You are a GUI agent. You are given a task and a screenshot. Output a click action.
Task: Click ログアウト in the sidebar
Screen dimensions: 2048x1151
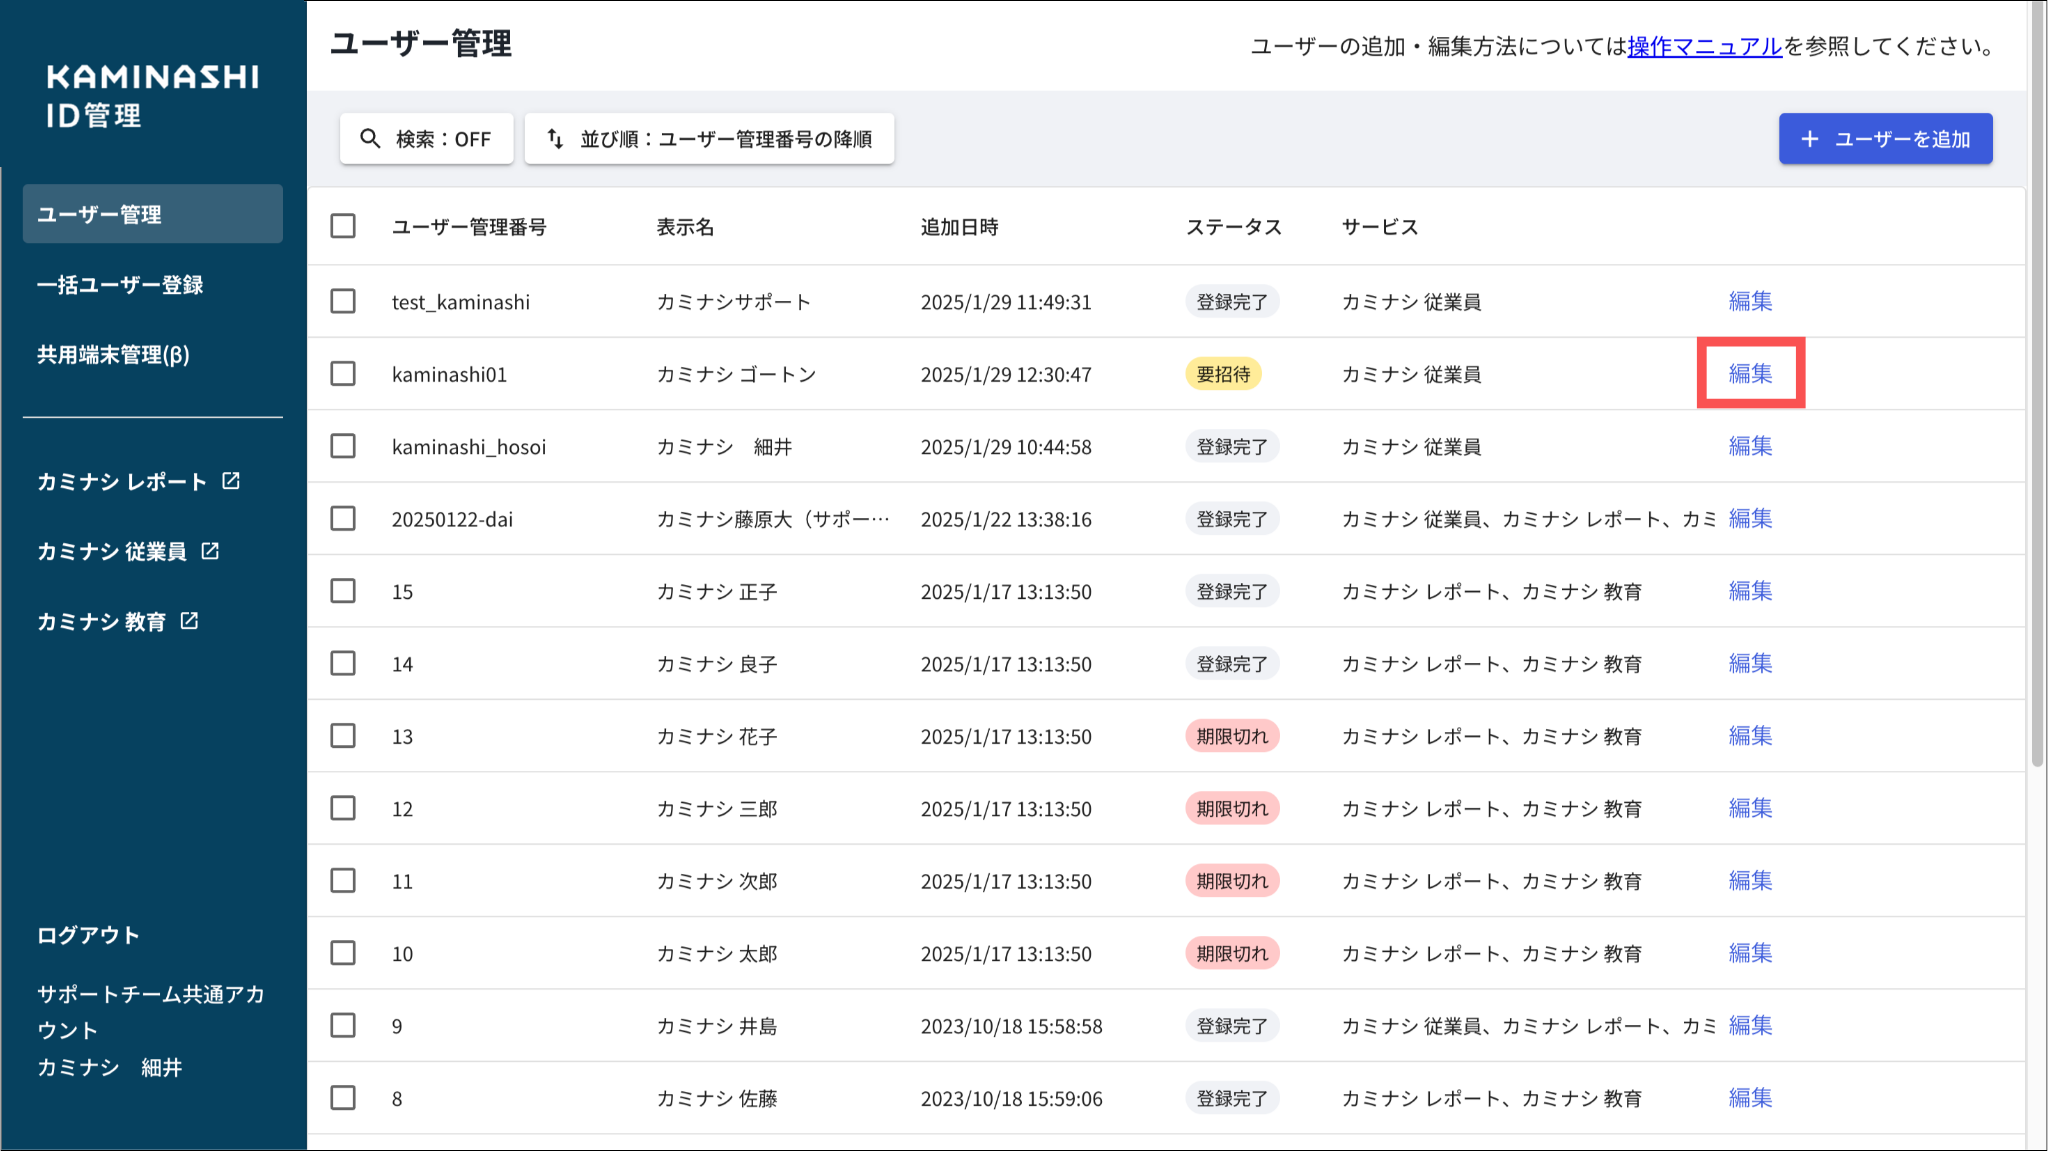pos(88,935)
